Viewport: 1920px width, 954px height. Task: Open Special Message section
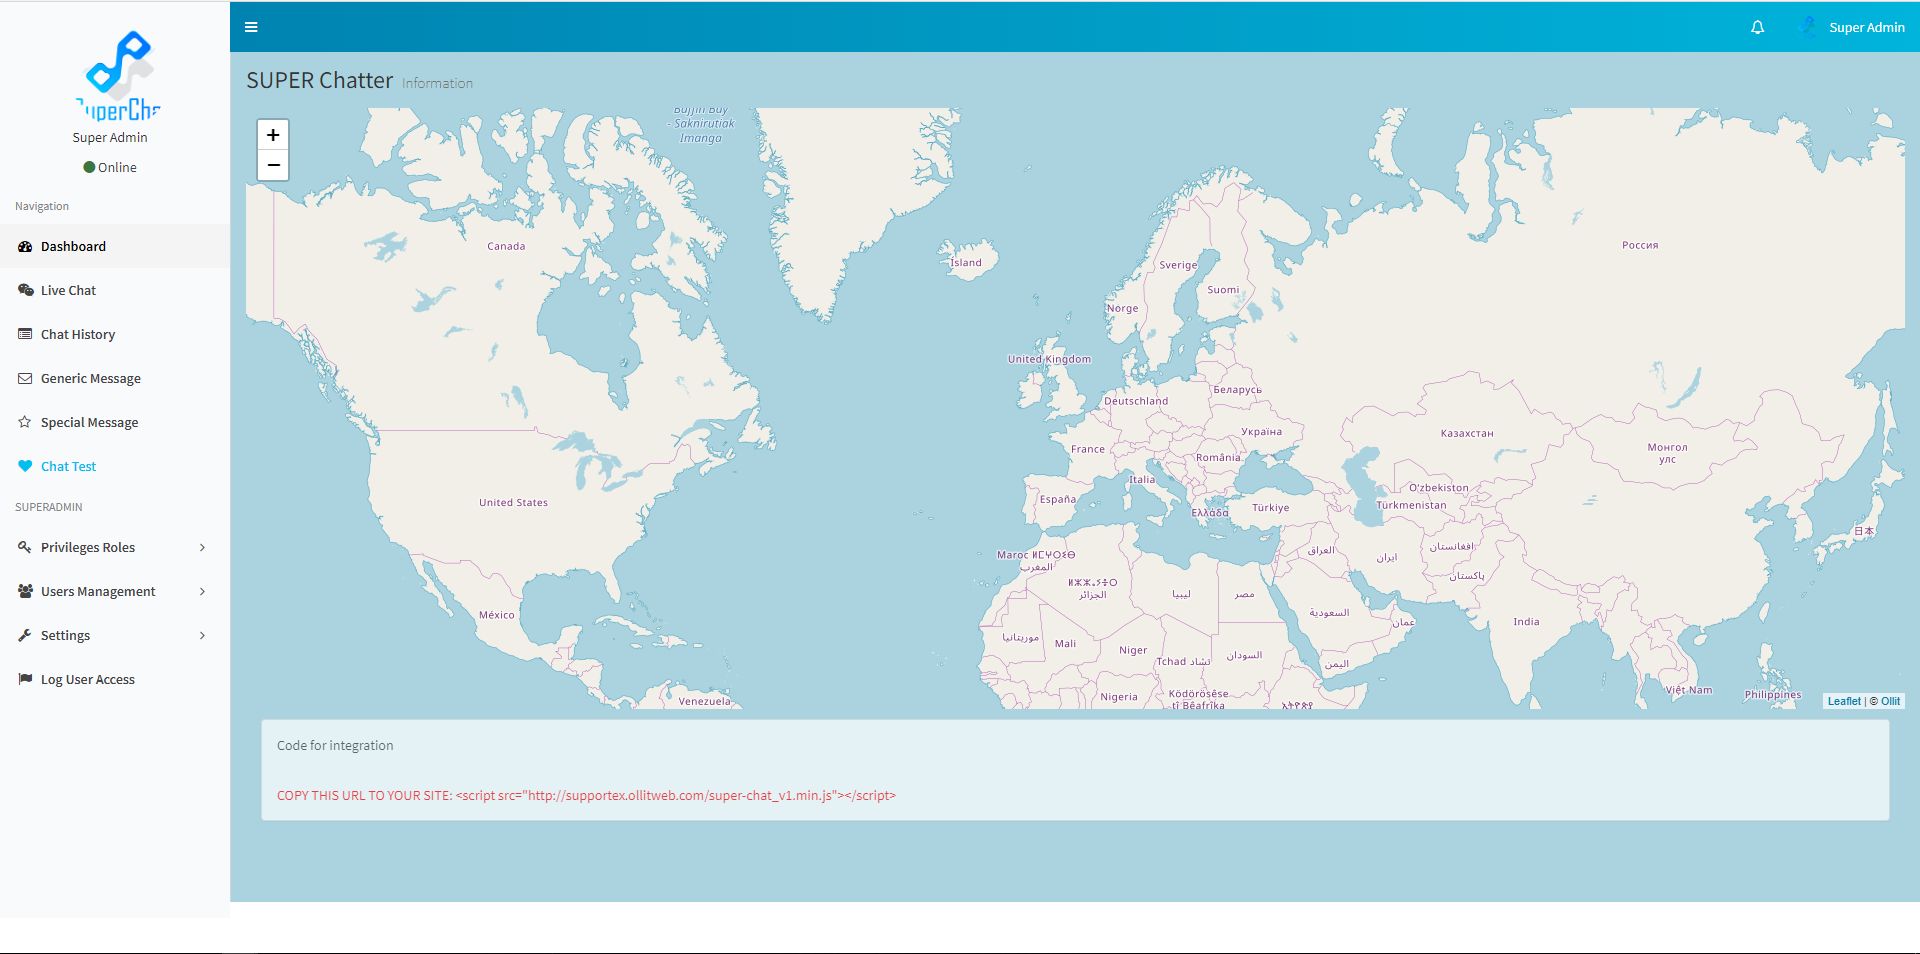coord(115,422)
